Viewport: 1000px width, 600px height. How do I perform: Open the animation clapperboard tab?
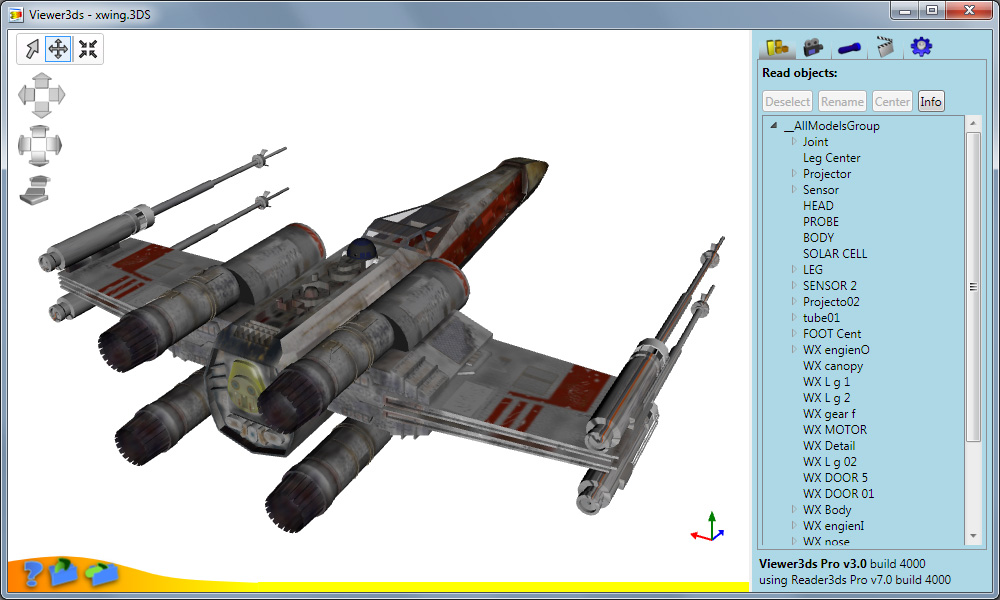pos(885,47)
